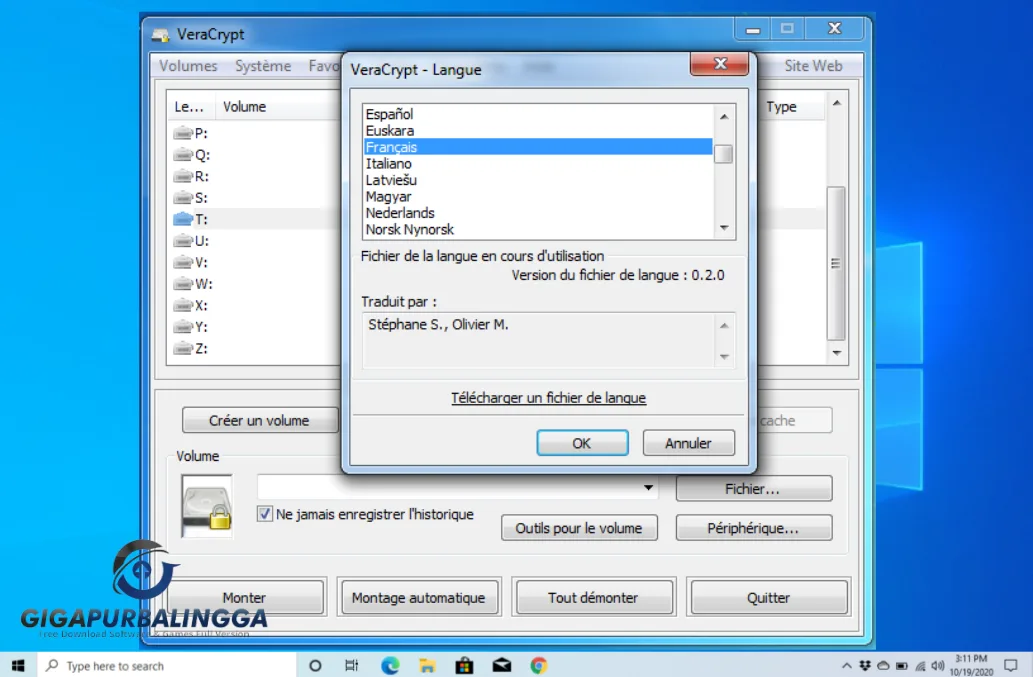Click the Monter button

245,597
